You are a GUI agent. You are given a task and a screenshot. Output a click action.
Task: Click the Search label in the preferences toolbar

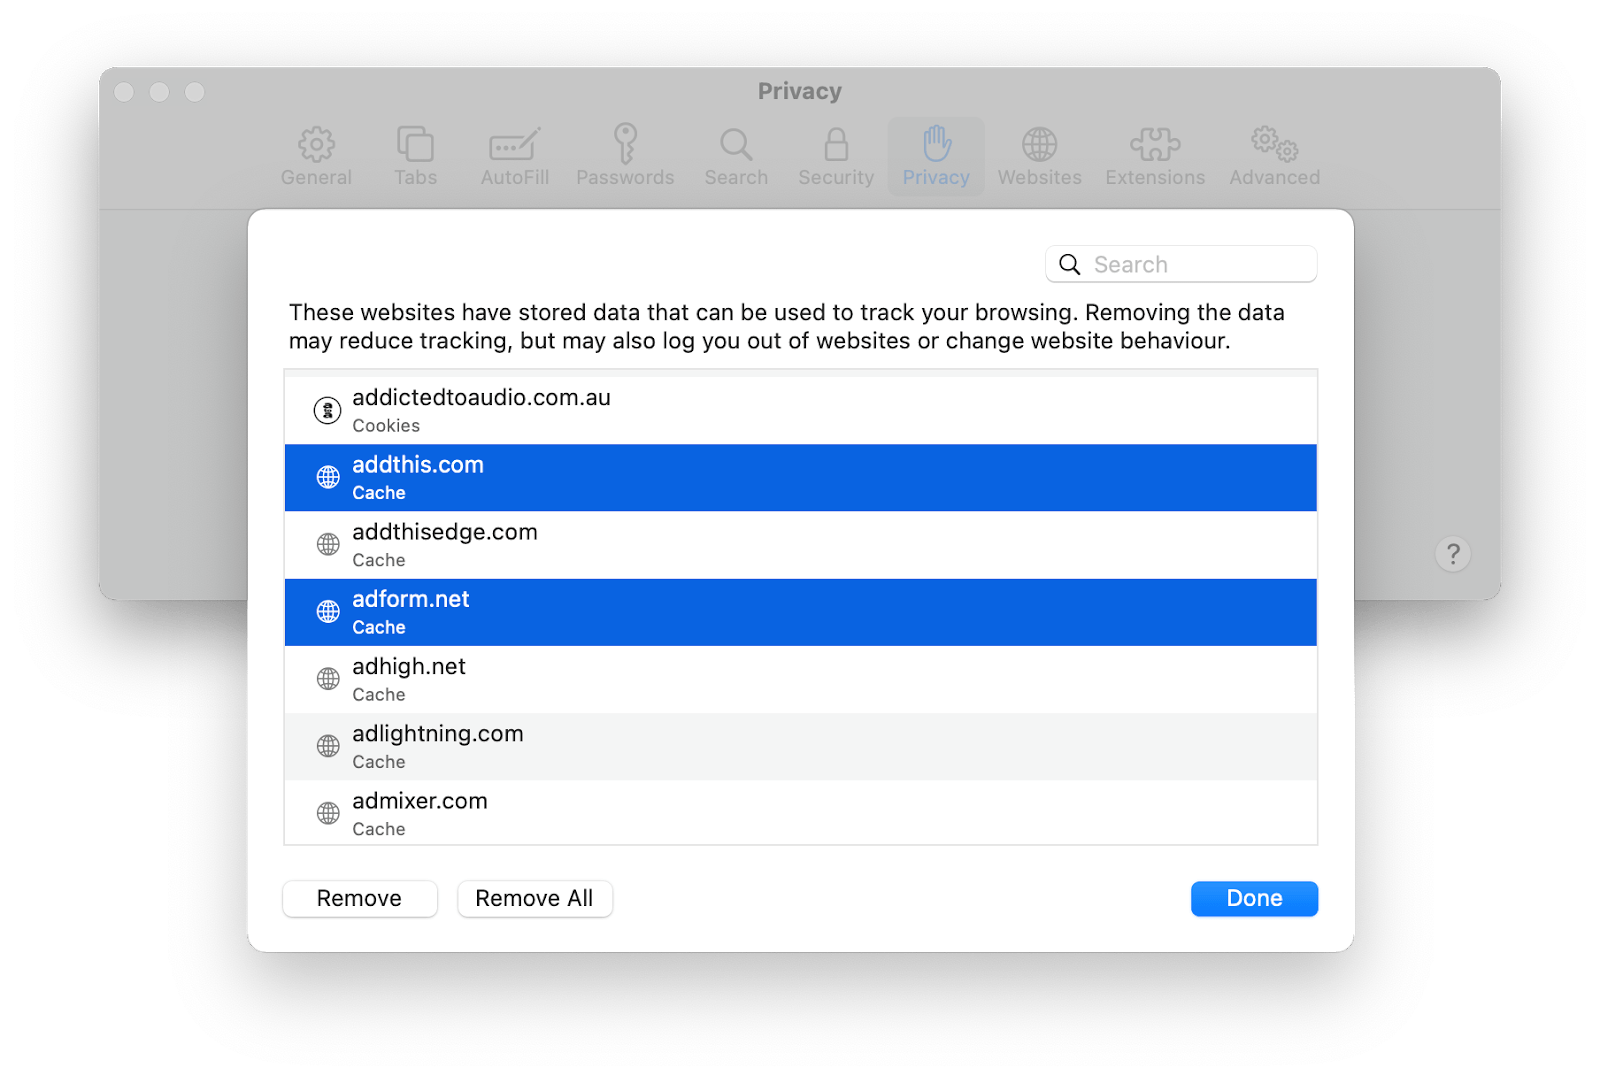[736, 177]
